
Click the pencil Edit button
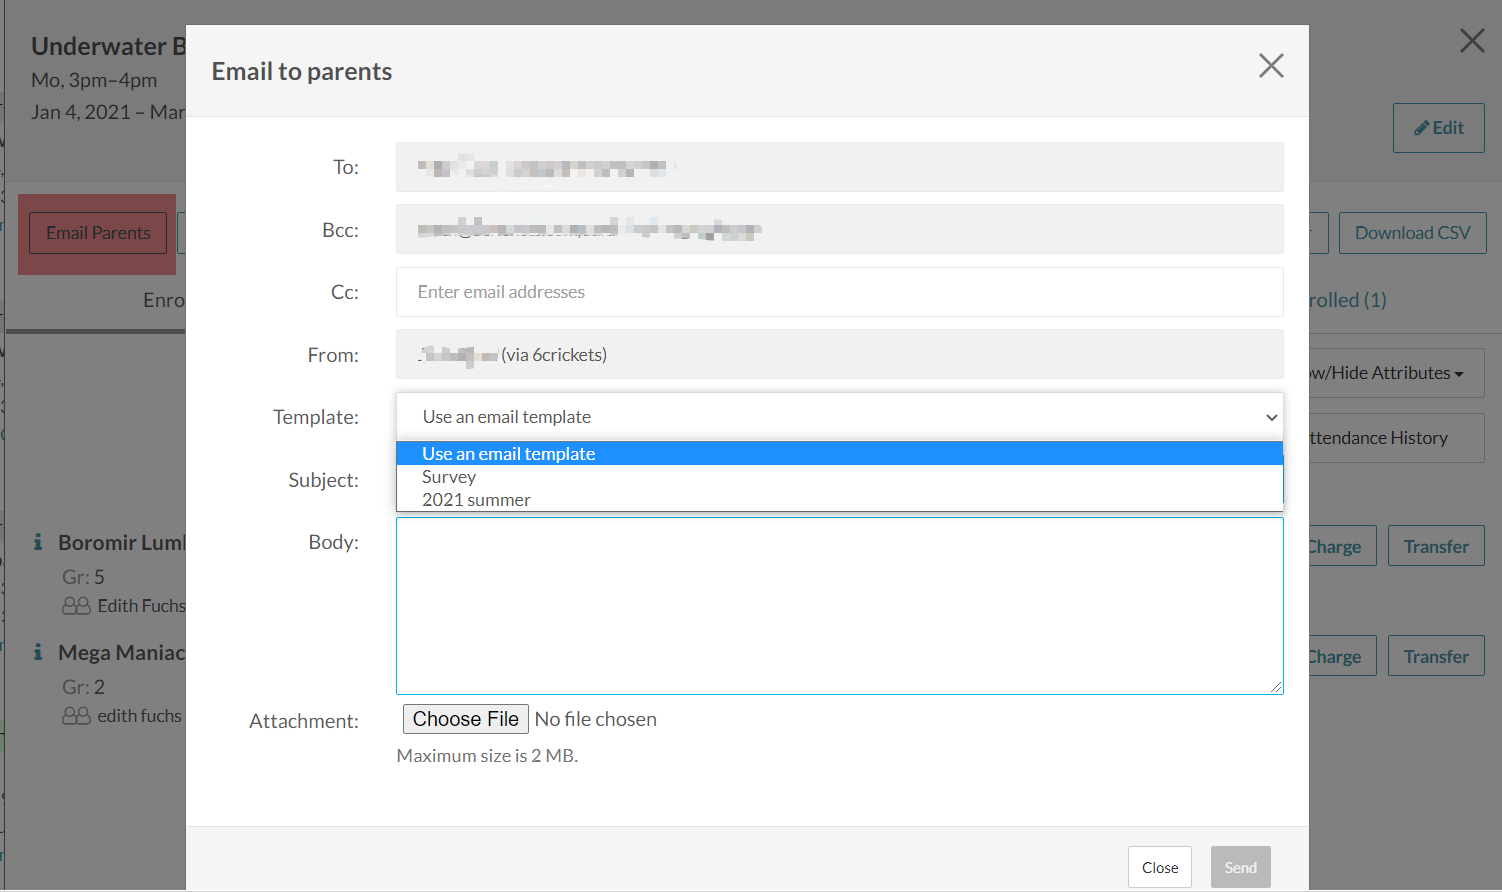pyautogui.click(x=1438, y=128)
